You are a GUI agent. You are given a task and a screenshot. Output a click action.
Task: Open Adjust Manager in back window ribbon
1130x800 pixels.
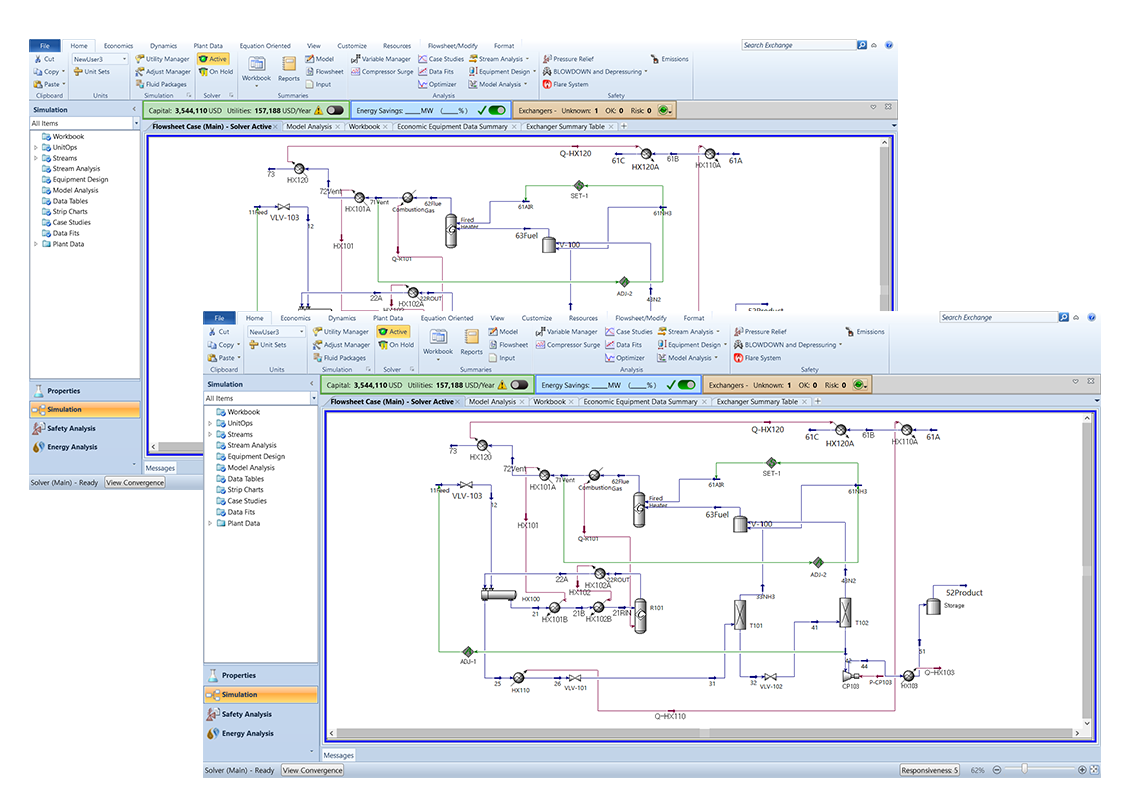tap(163, 71)
